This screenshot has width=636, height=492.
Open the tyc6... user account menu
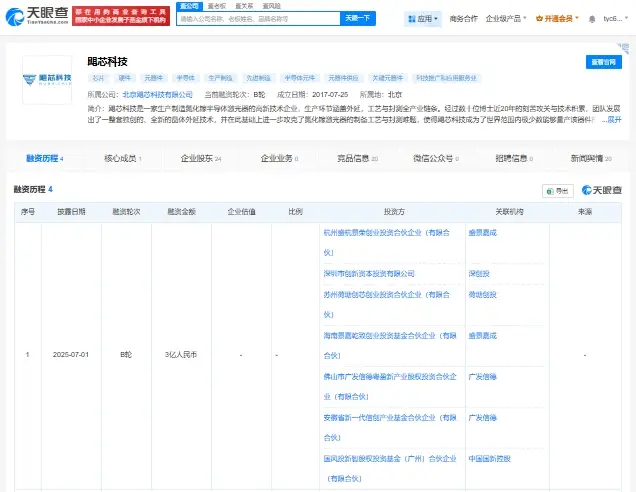[615, 19]
